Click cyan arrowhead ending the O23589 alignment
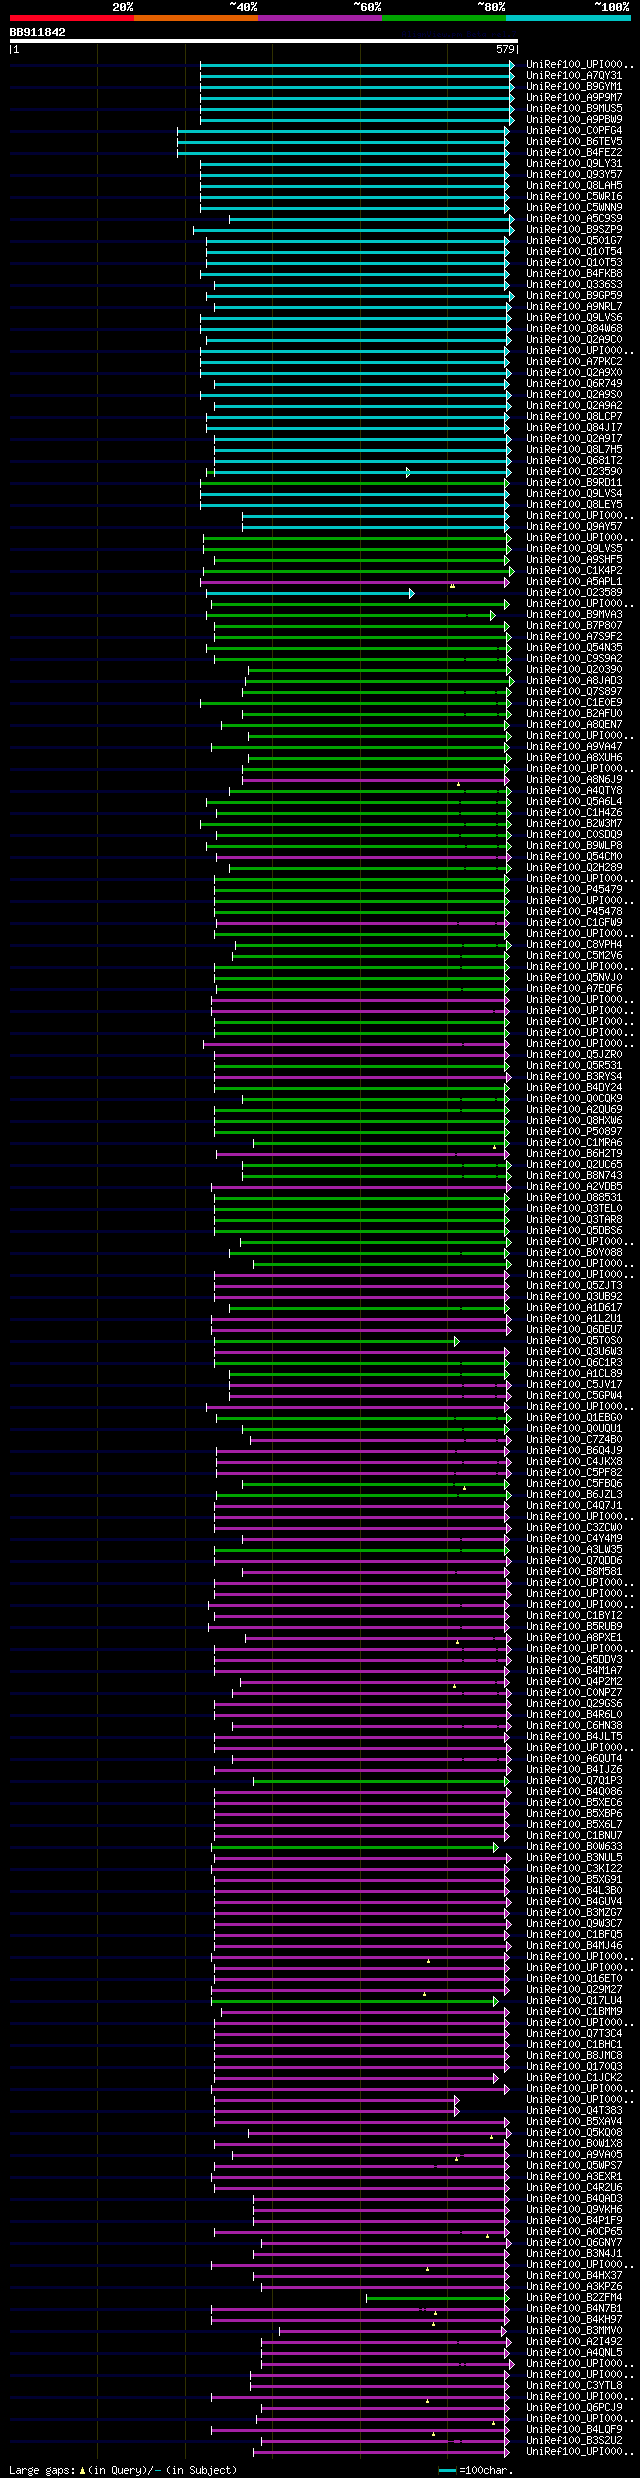The image size is (640, 2478). coord(412,593)
